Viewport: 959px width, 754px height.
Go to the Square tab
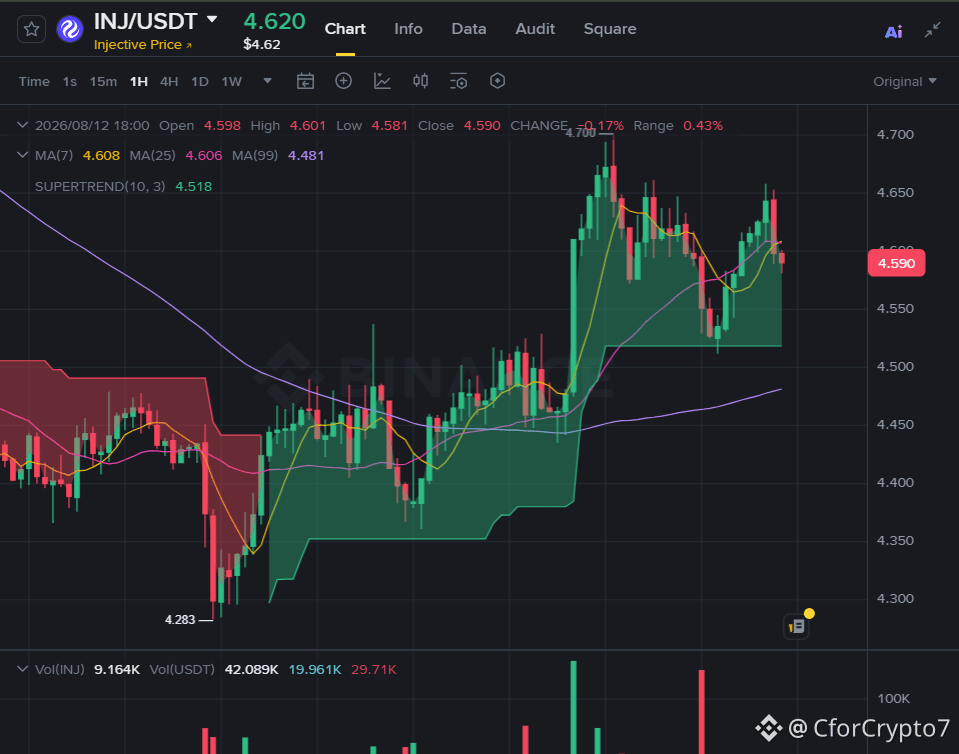[610, 29]
